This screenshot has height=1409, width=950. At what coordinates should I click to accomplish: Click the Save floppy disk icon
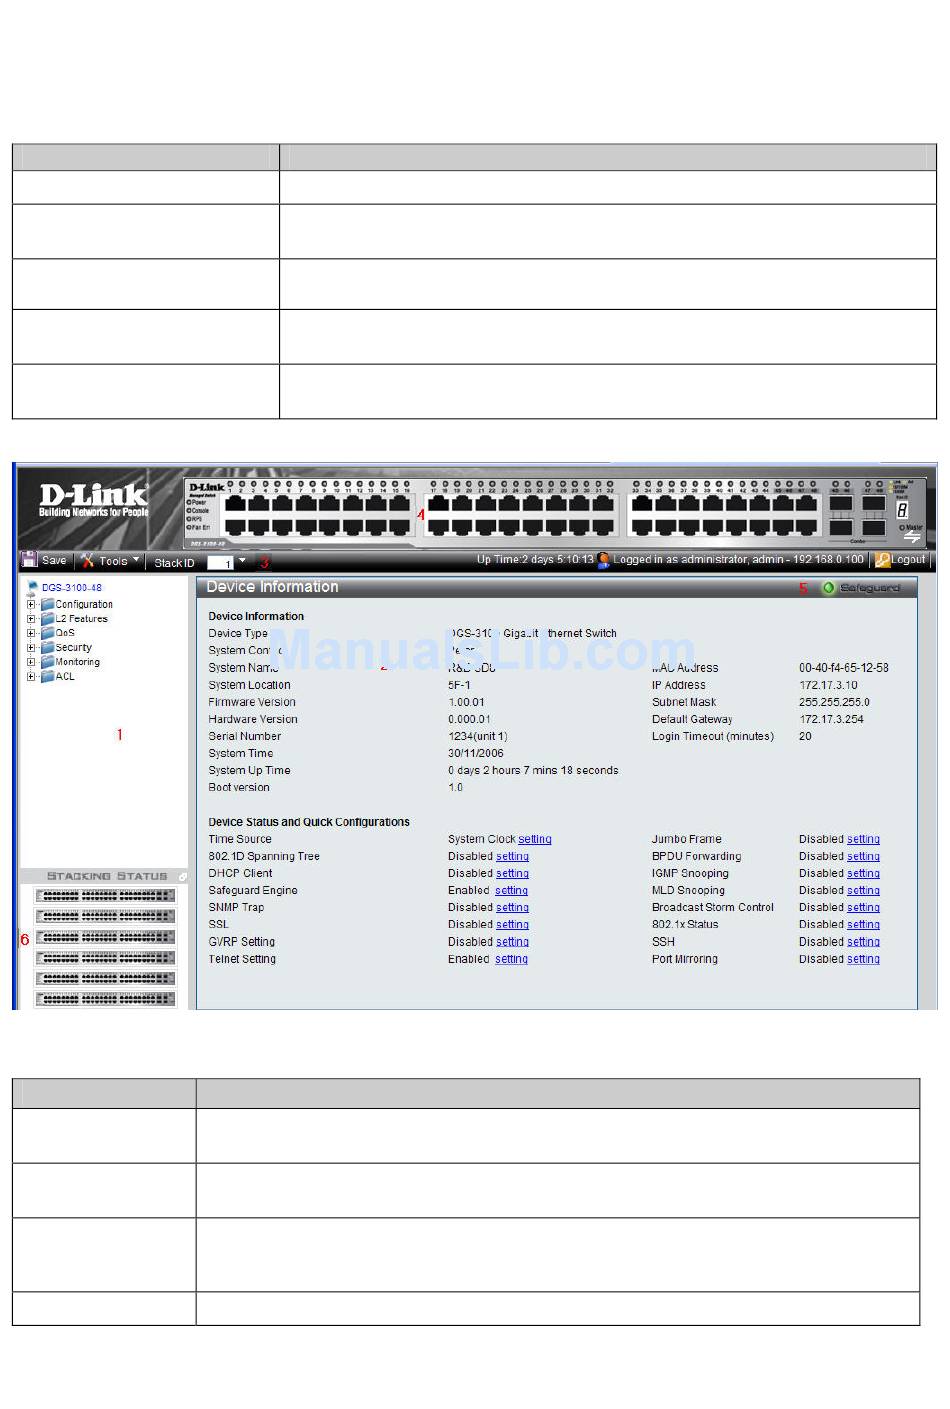pos(30,560)
